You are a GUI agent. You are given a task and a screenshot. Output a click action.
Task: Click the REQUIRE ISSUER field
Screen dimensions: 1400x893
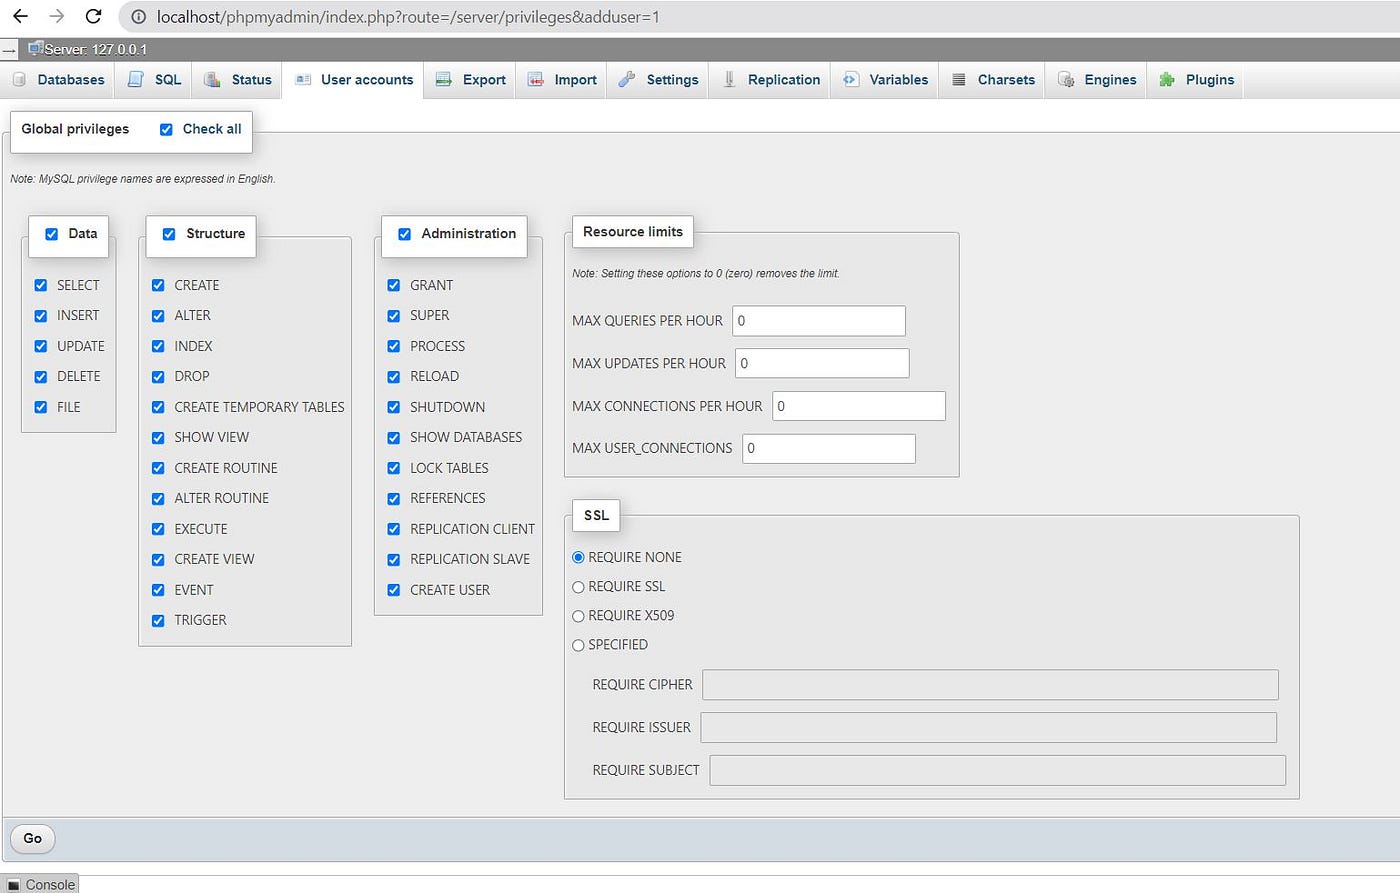(x=989, y=727)
